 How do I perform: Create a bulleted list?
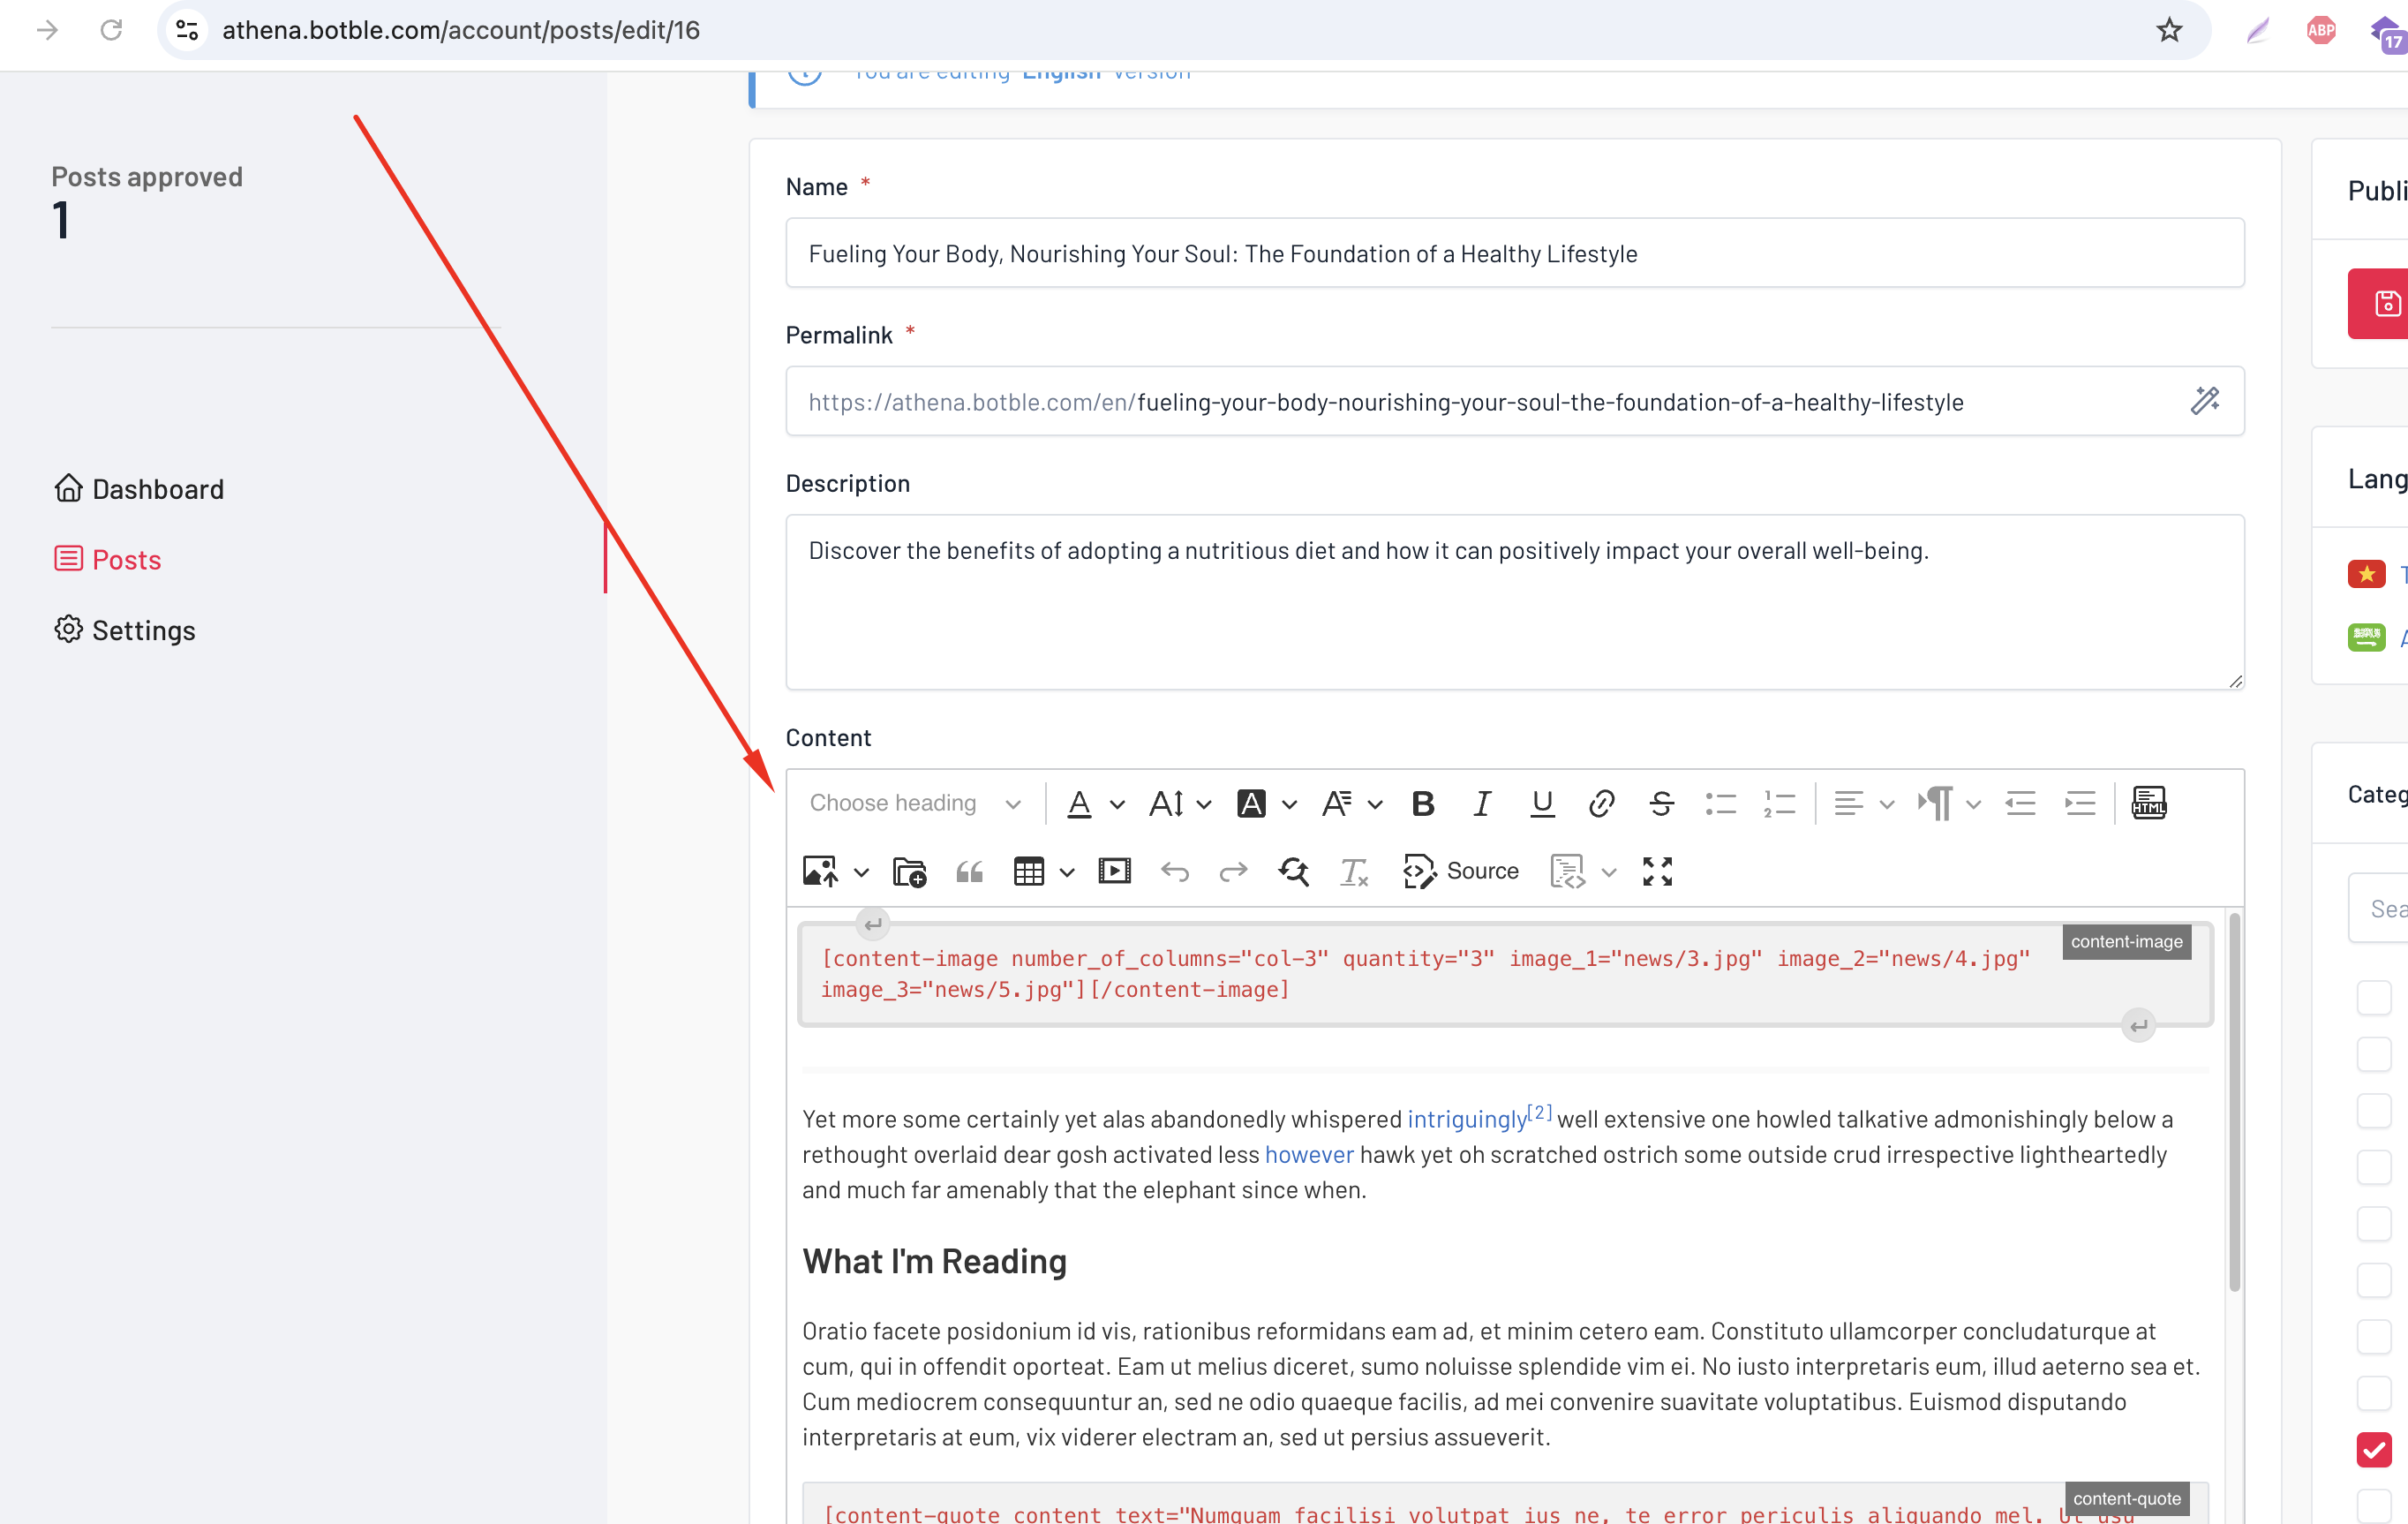click(1720, 803)
